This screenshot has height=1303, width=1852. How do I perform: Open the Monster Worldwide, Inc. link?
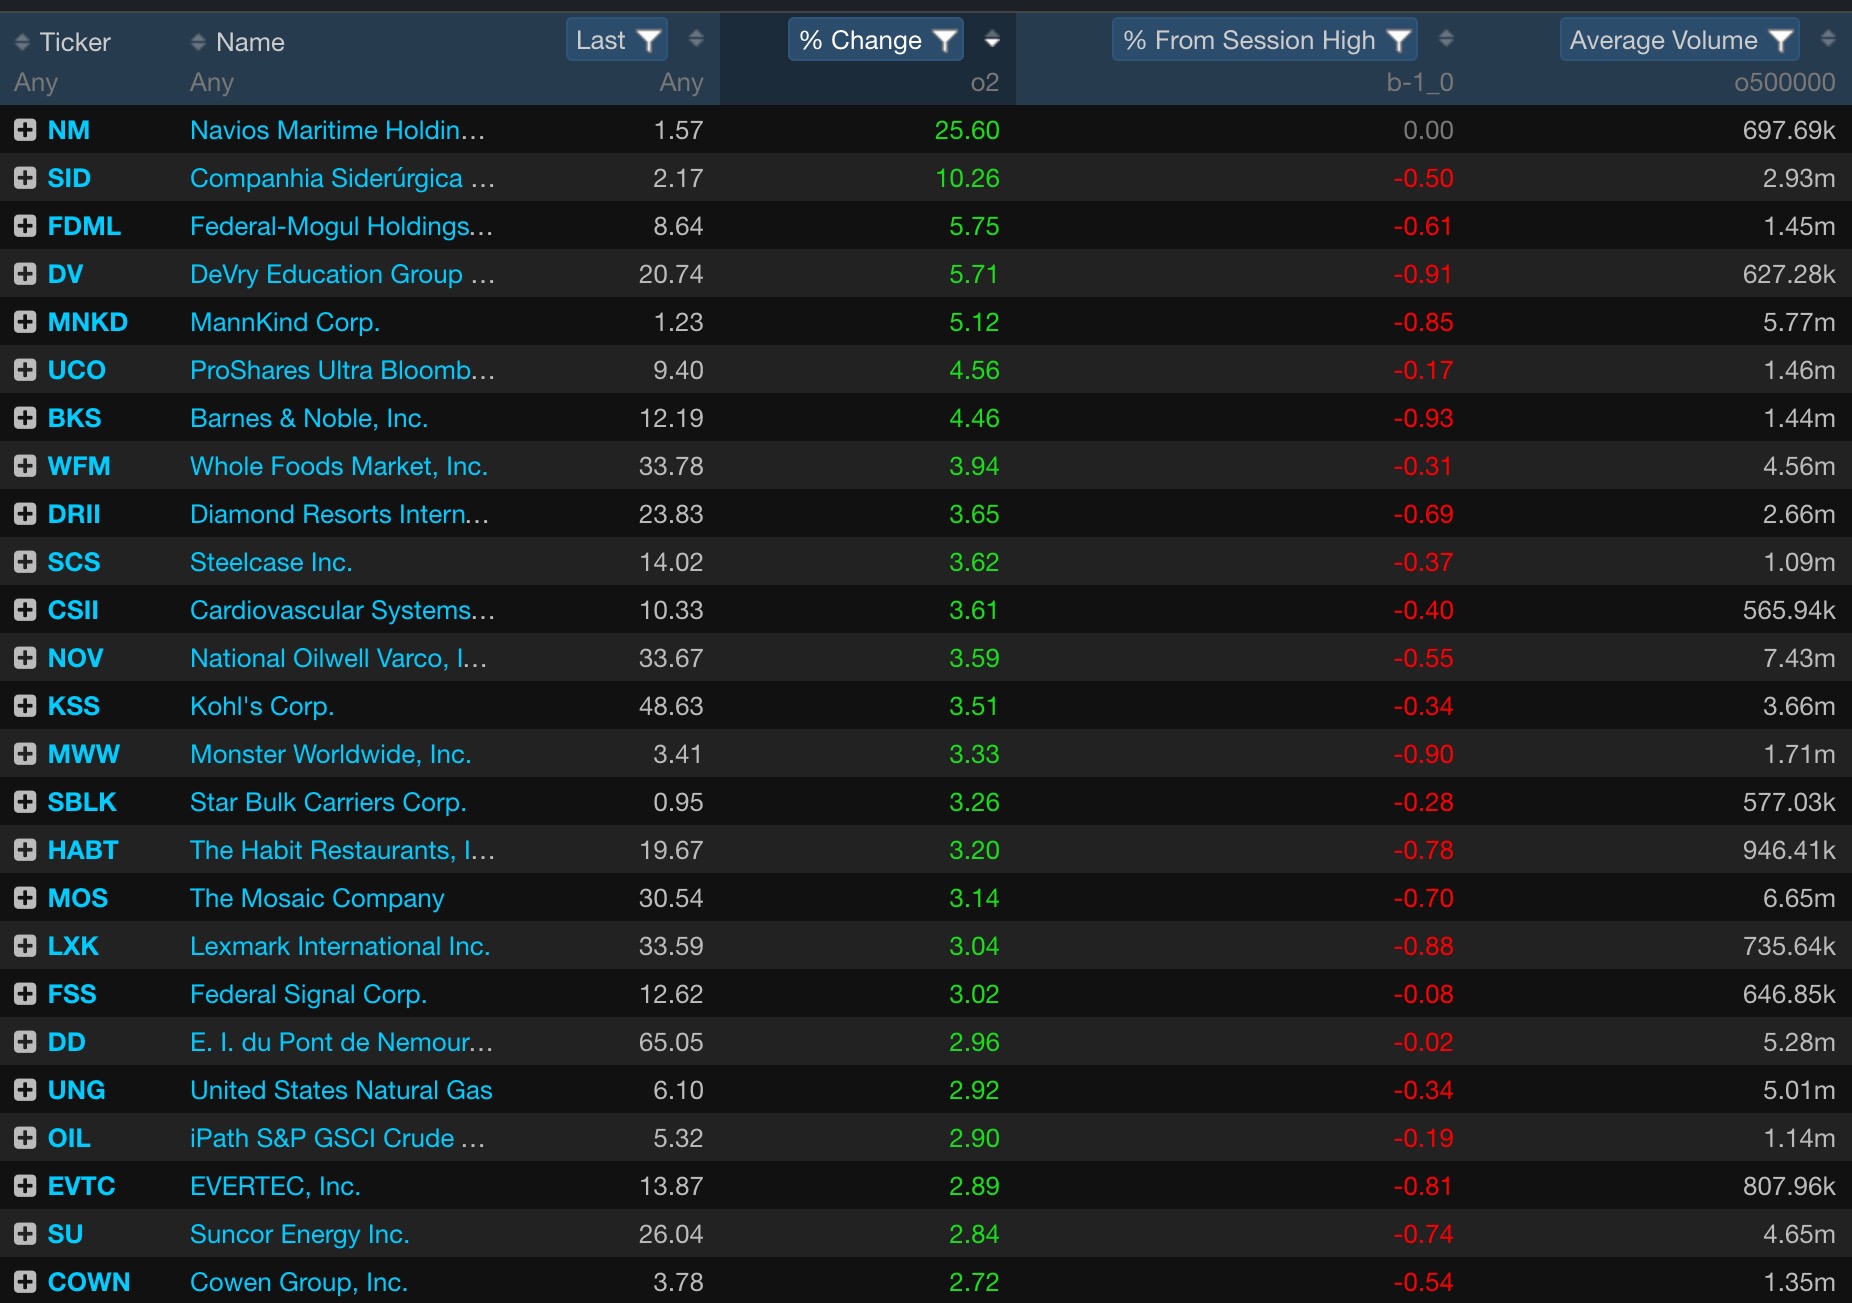click(331, 754)
